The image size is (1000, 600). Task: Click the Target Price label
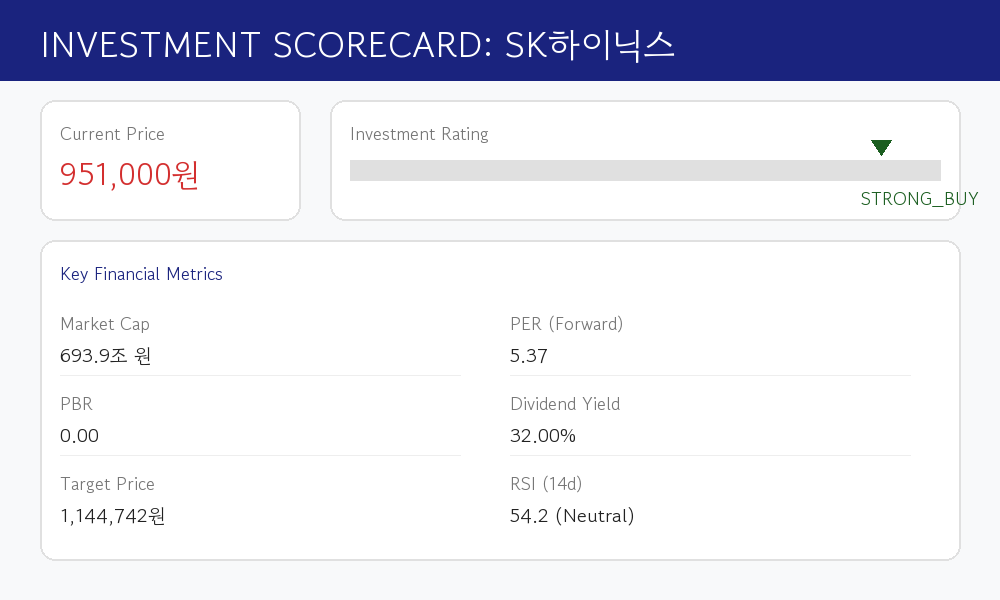[107, 484]
